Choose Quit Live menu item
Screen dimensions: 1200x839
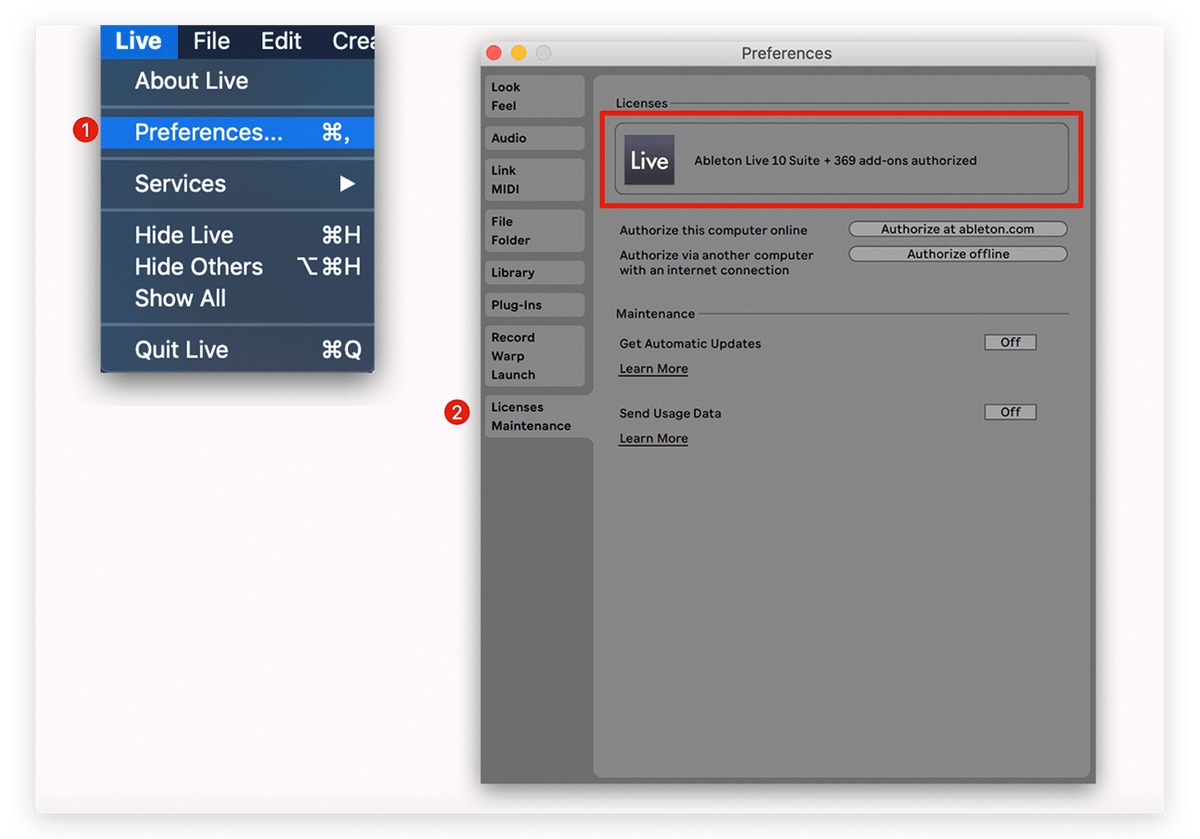coord(237,350)
